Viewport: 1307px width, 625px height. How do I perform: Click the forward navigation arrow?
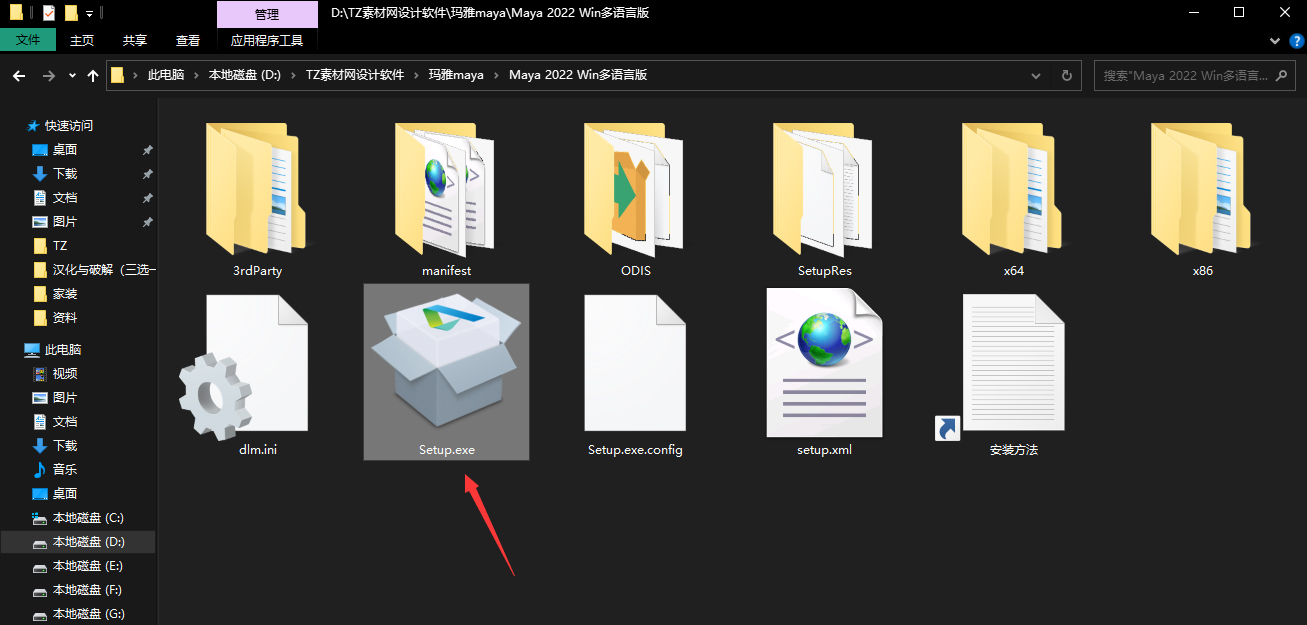[x=48, y=75]
